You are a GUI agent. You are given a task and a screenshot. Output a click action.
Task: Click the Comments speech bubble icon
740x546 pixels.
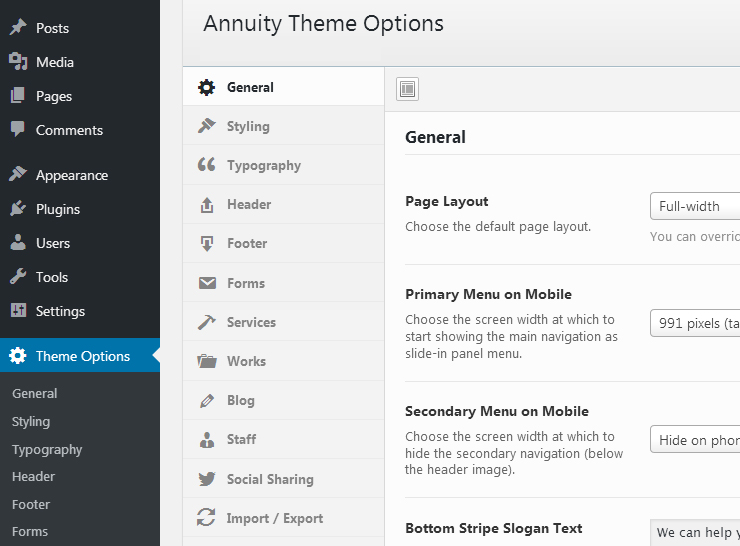[18, 129]
